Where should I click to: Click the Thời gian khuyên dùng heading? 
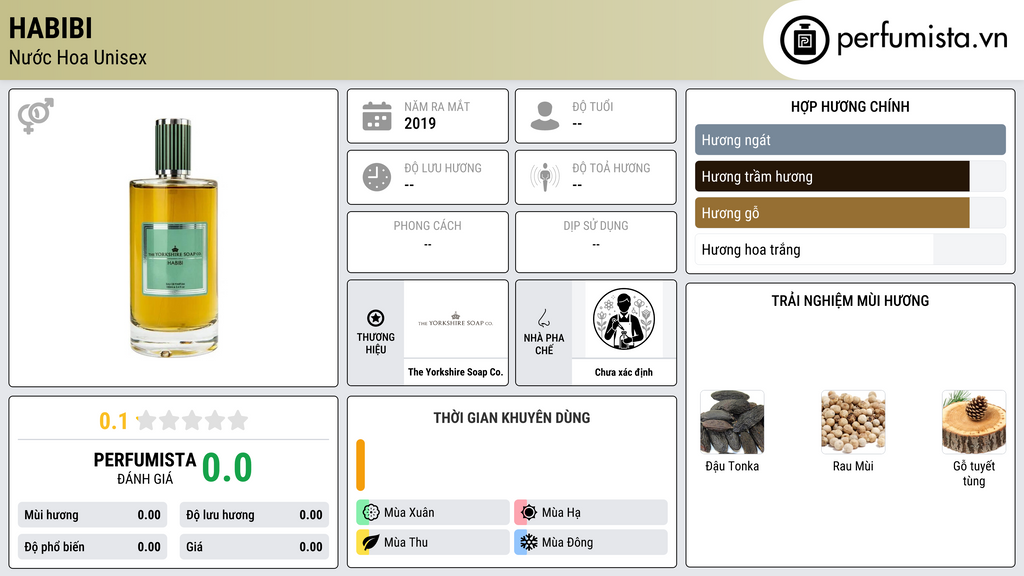512,418
